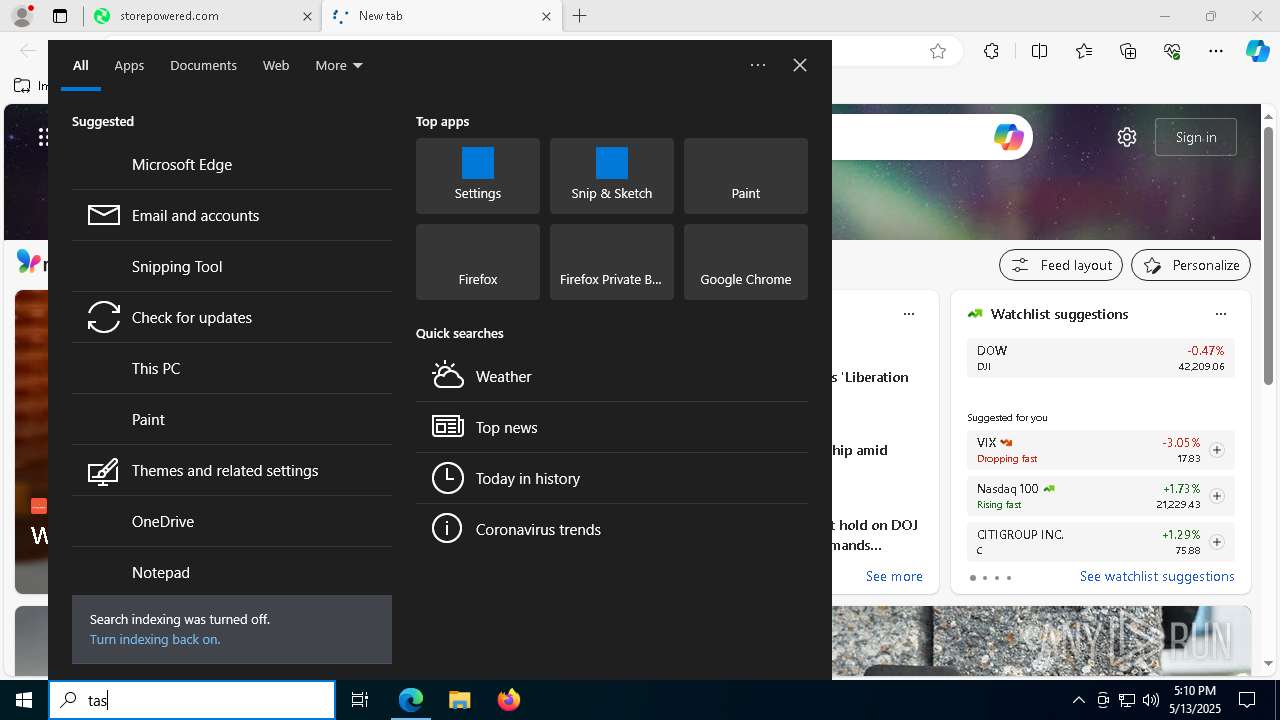Image resolution: width=1280 pixels, height=720 pixels.
Task: Add Nasdaq 100 to watchlist
Action: 1217,496
